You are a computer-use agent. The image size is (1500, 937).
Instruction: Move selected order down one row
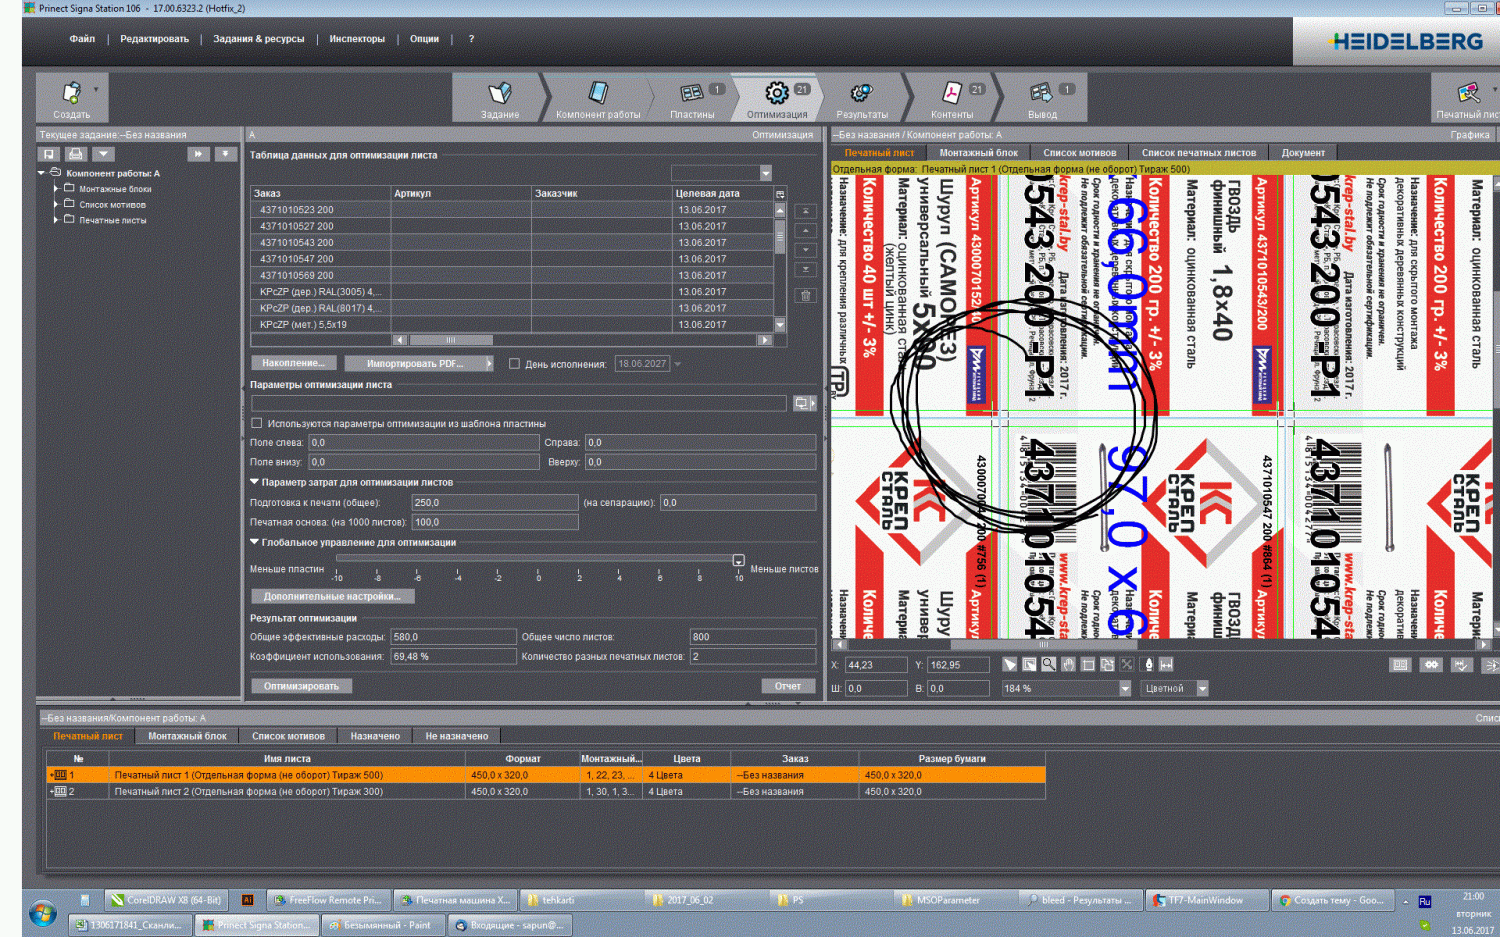pyautogui.click(x=805, y=250)
